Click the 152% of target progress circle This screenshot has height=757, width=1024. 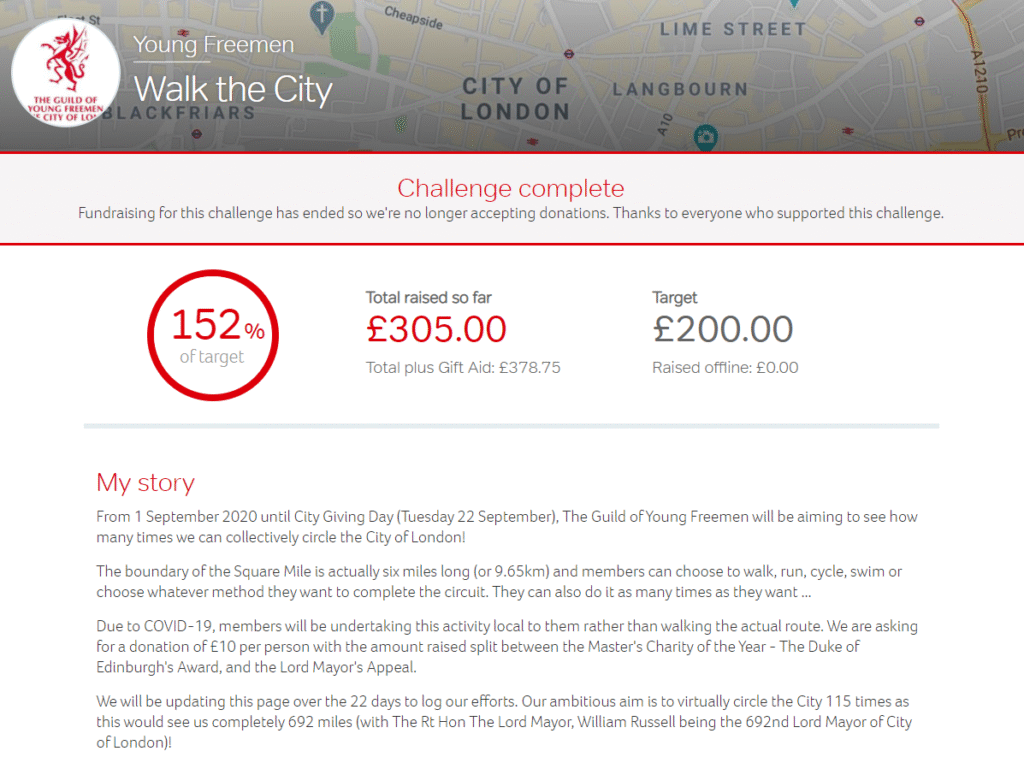[213, 334]
